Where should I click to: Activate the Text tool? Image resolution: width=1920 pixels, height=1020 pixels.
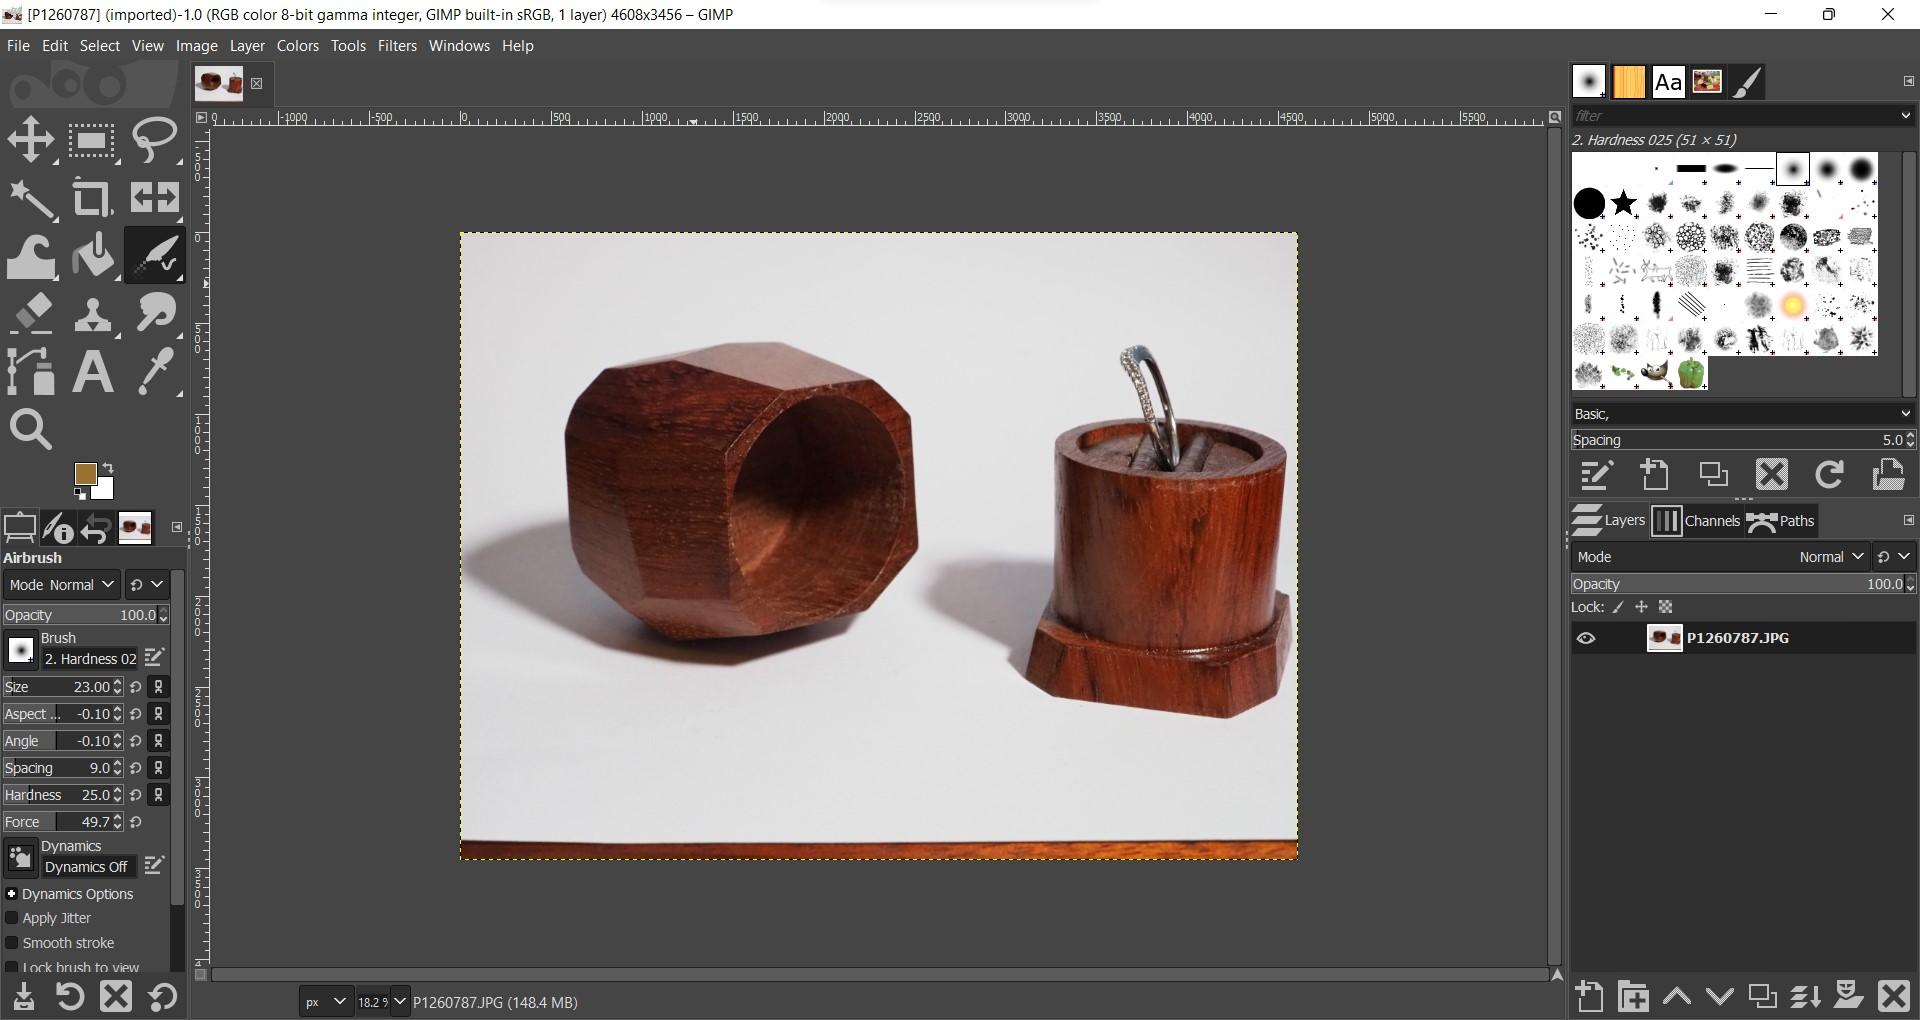click(92, 371)
